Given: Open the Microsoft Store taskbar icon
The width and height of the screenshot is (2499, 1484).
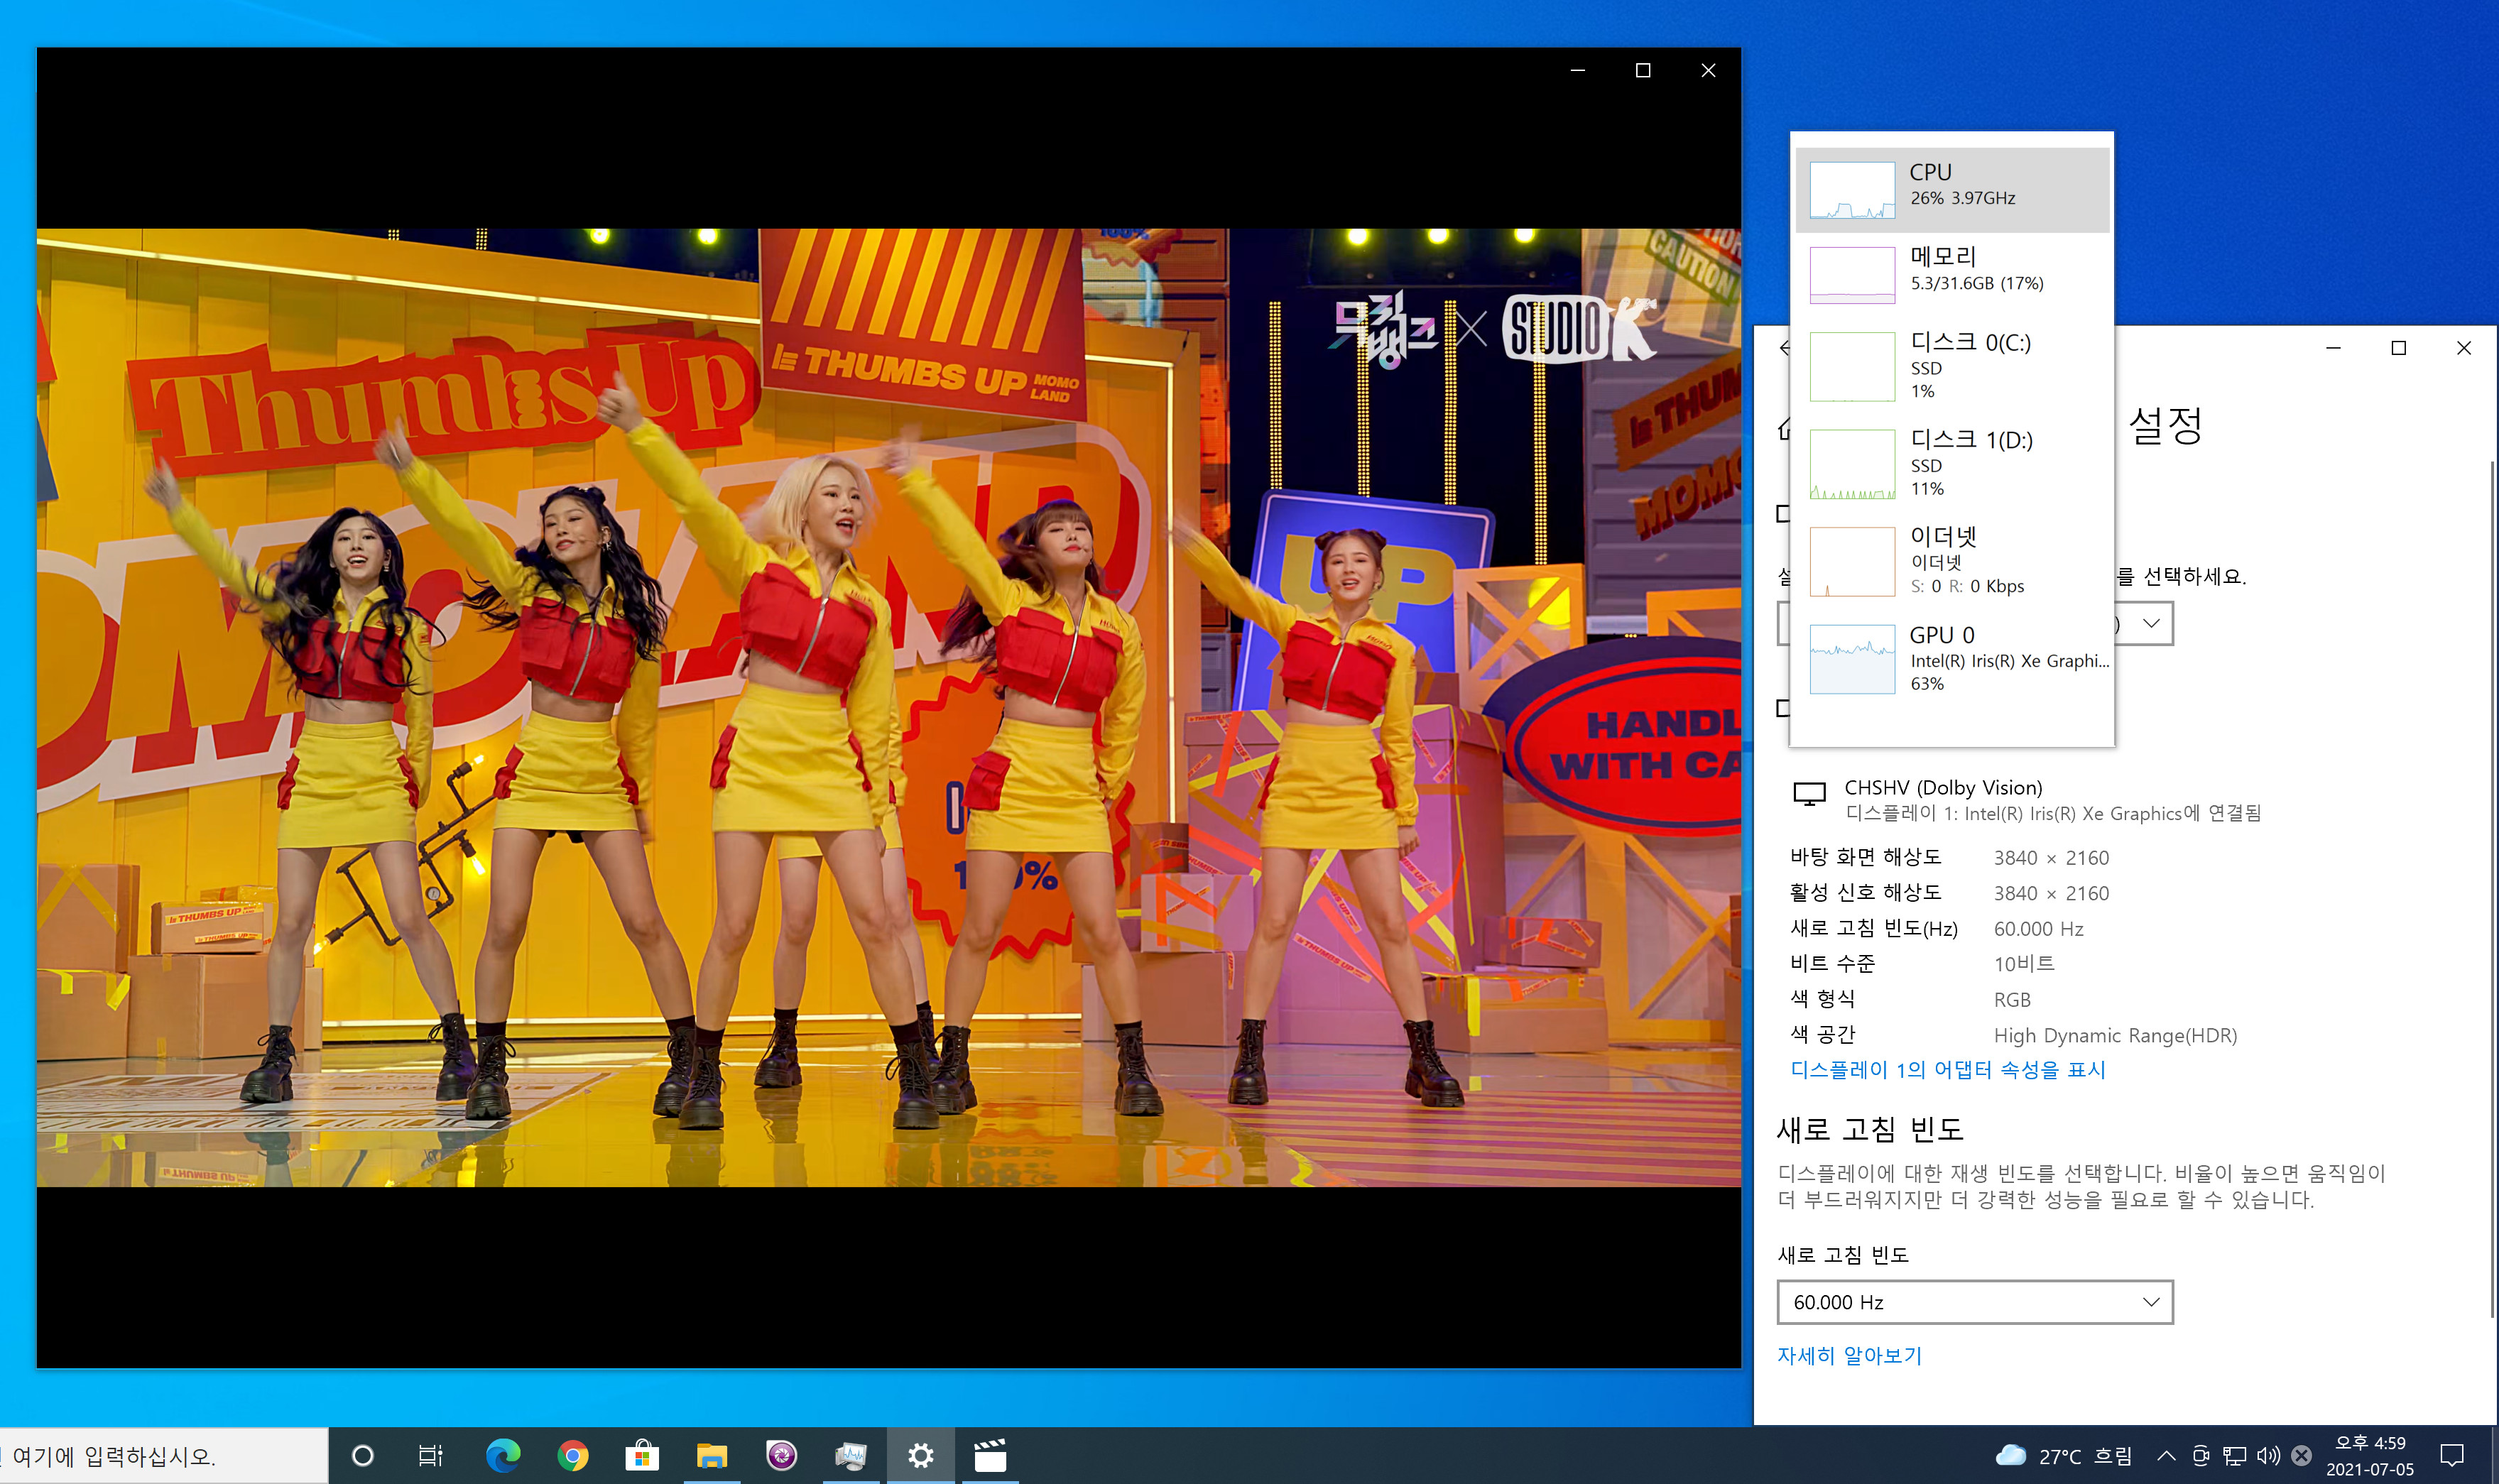Looking at the screenshot, I should [642, 1455].
